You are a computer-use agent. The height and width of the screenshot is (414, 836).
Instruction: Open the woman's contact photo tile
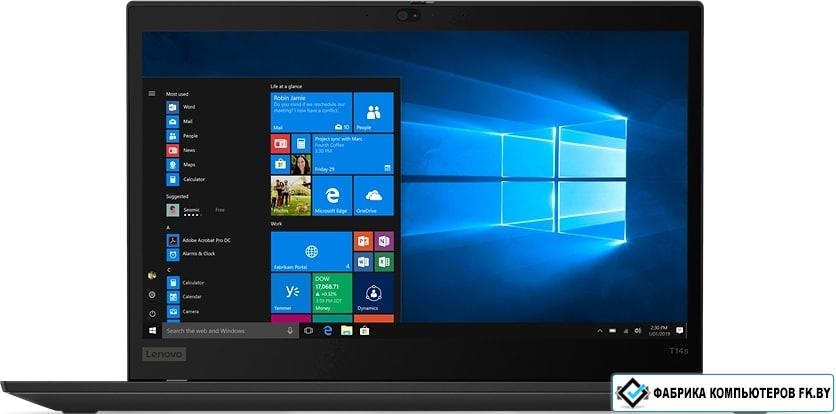coord(301,164)
